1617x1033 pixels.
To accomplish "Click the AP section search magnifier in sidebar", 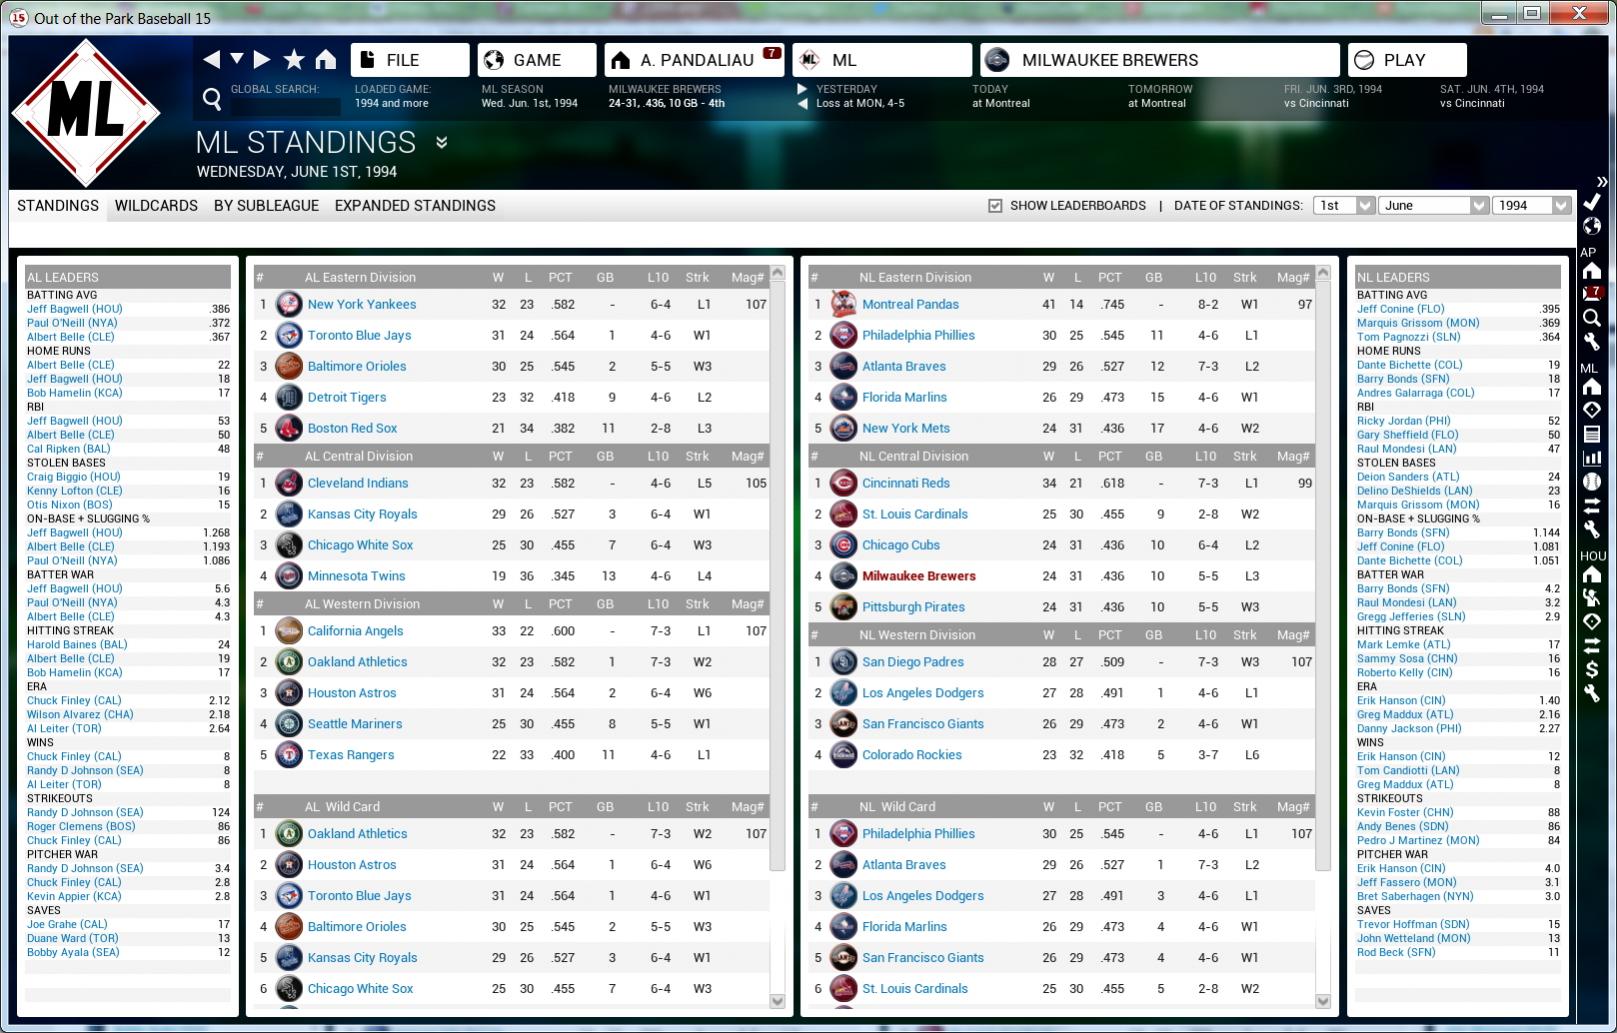I will coord(1591,318).
